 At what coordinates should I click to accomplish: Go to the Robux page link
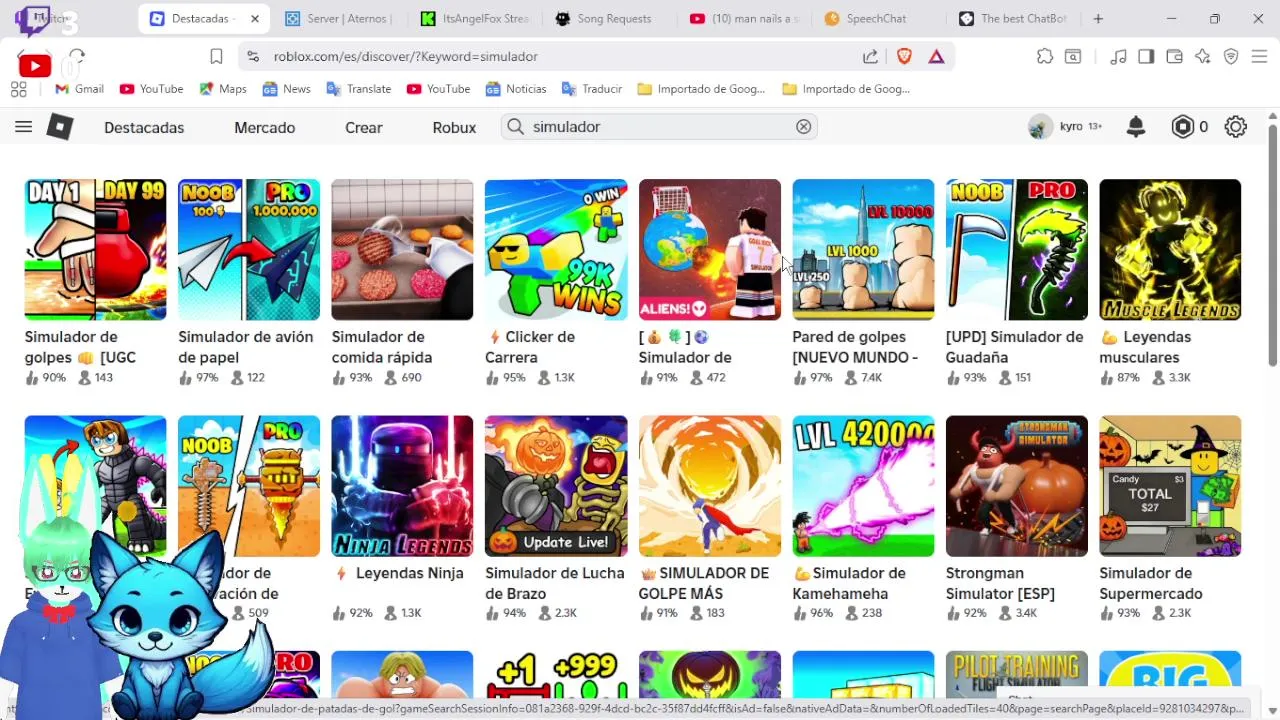pos(454,128)
